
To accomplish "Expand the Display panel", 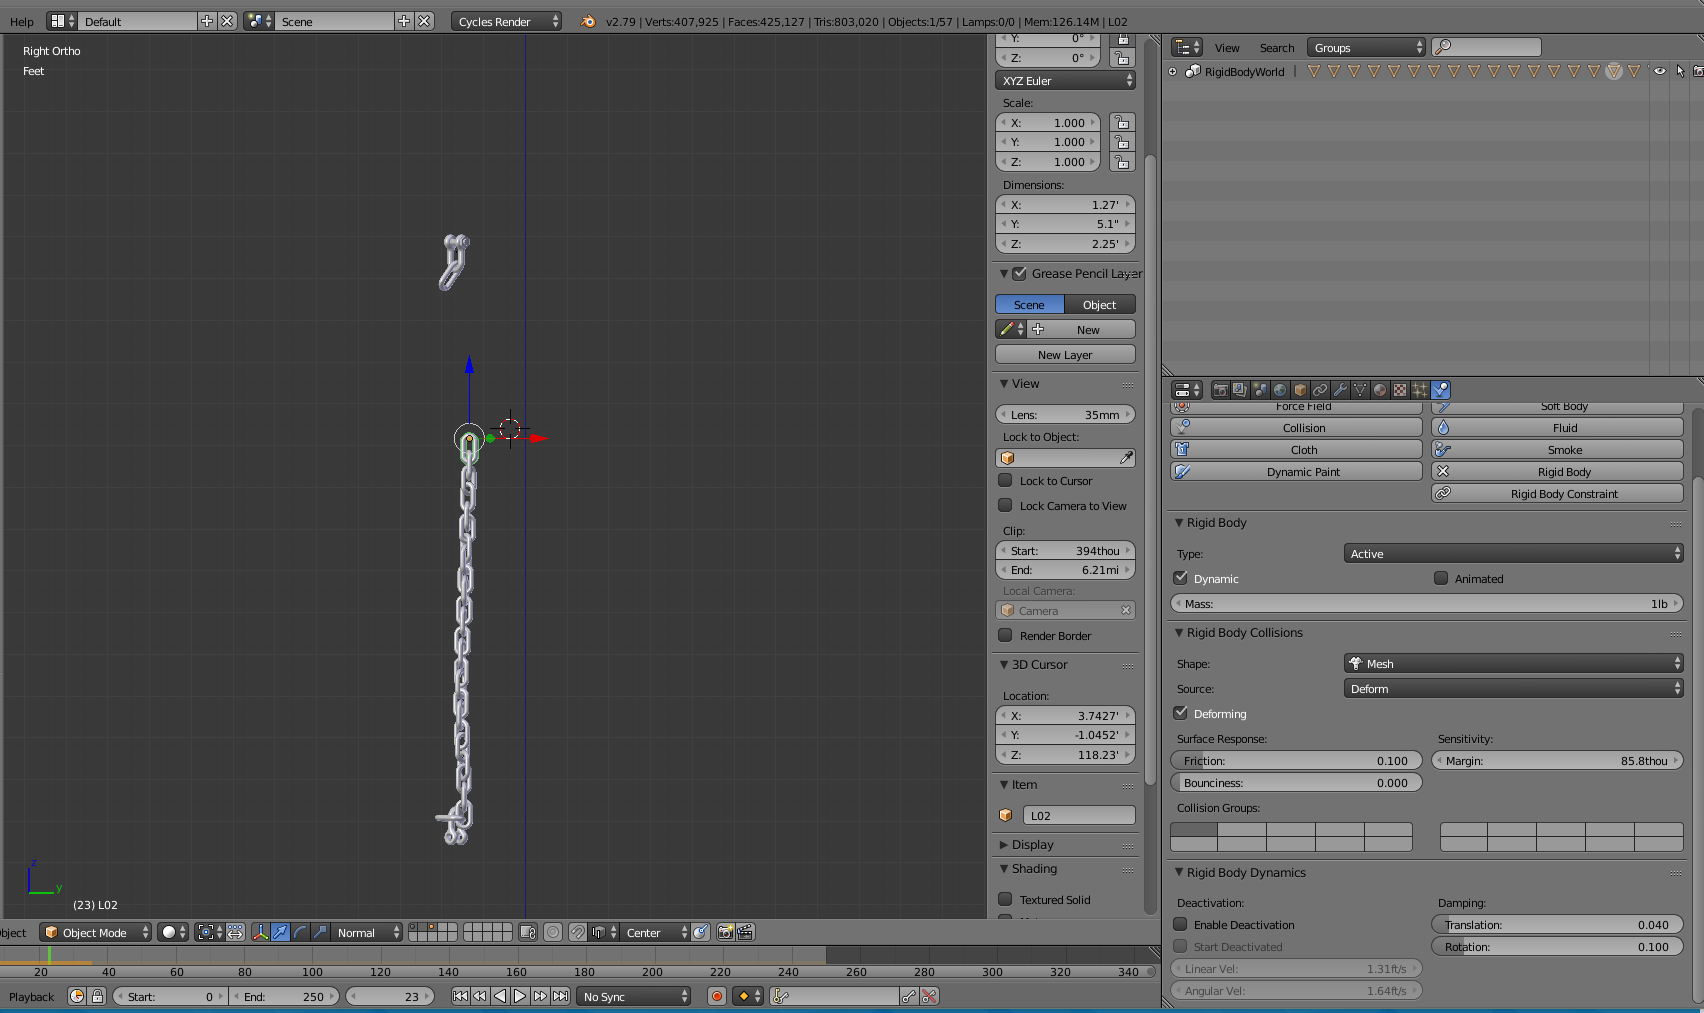I will pyautogui.click(x=1033, y=844).
